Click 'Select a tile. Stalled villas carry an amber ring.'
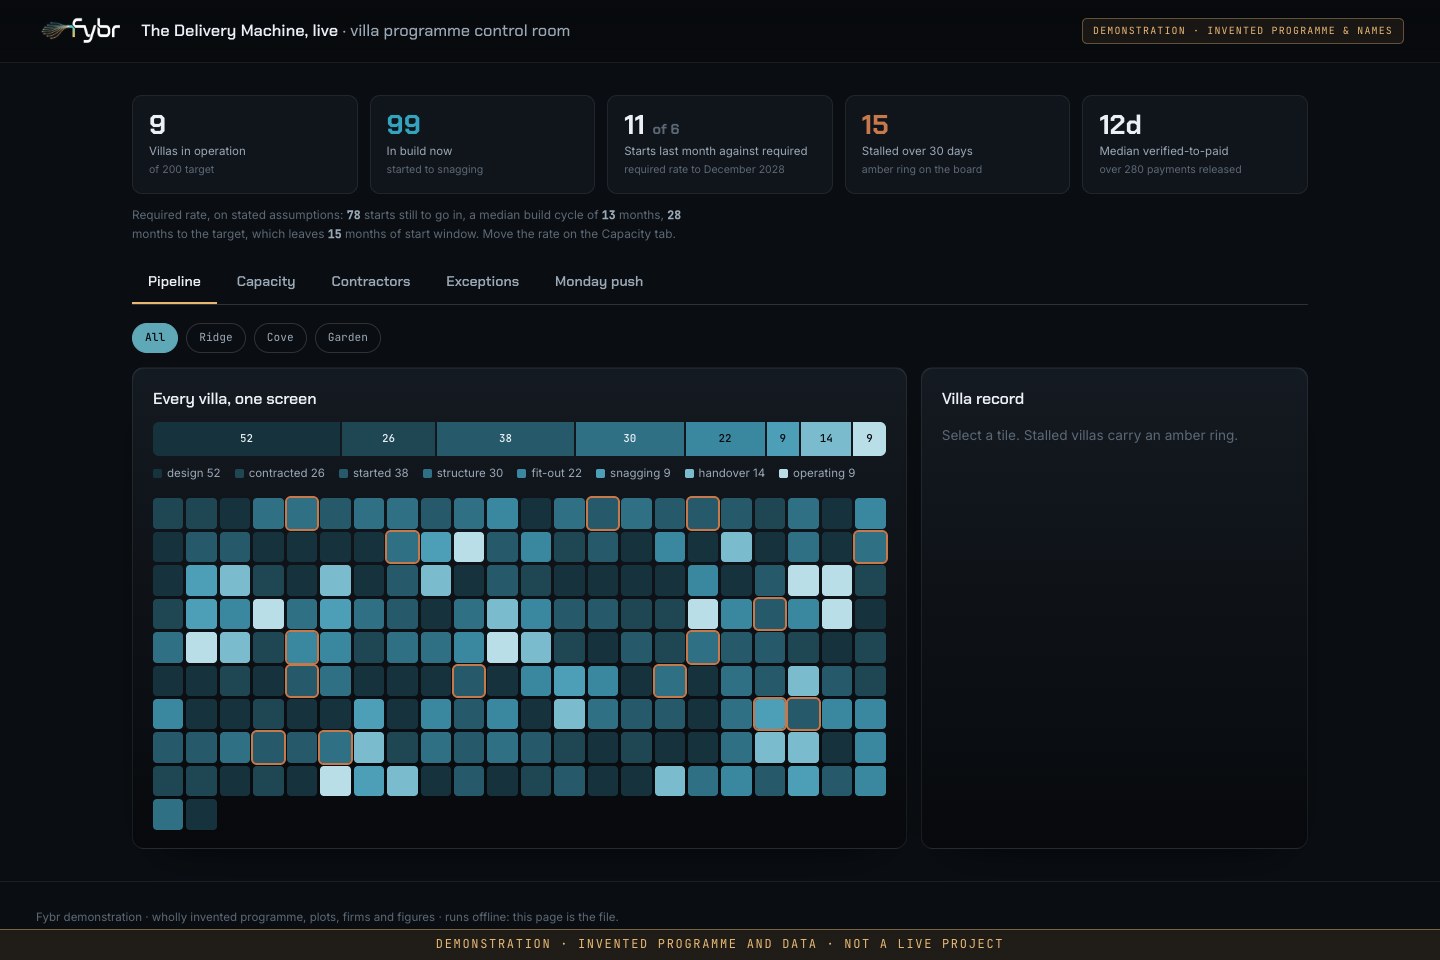Viewport: 1440px width, 960px height. (1090, 436)
